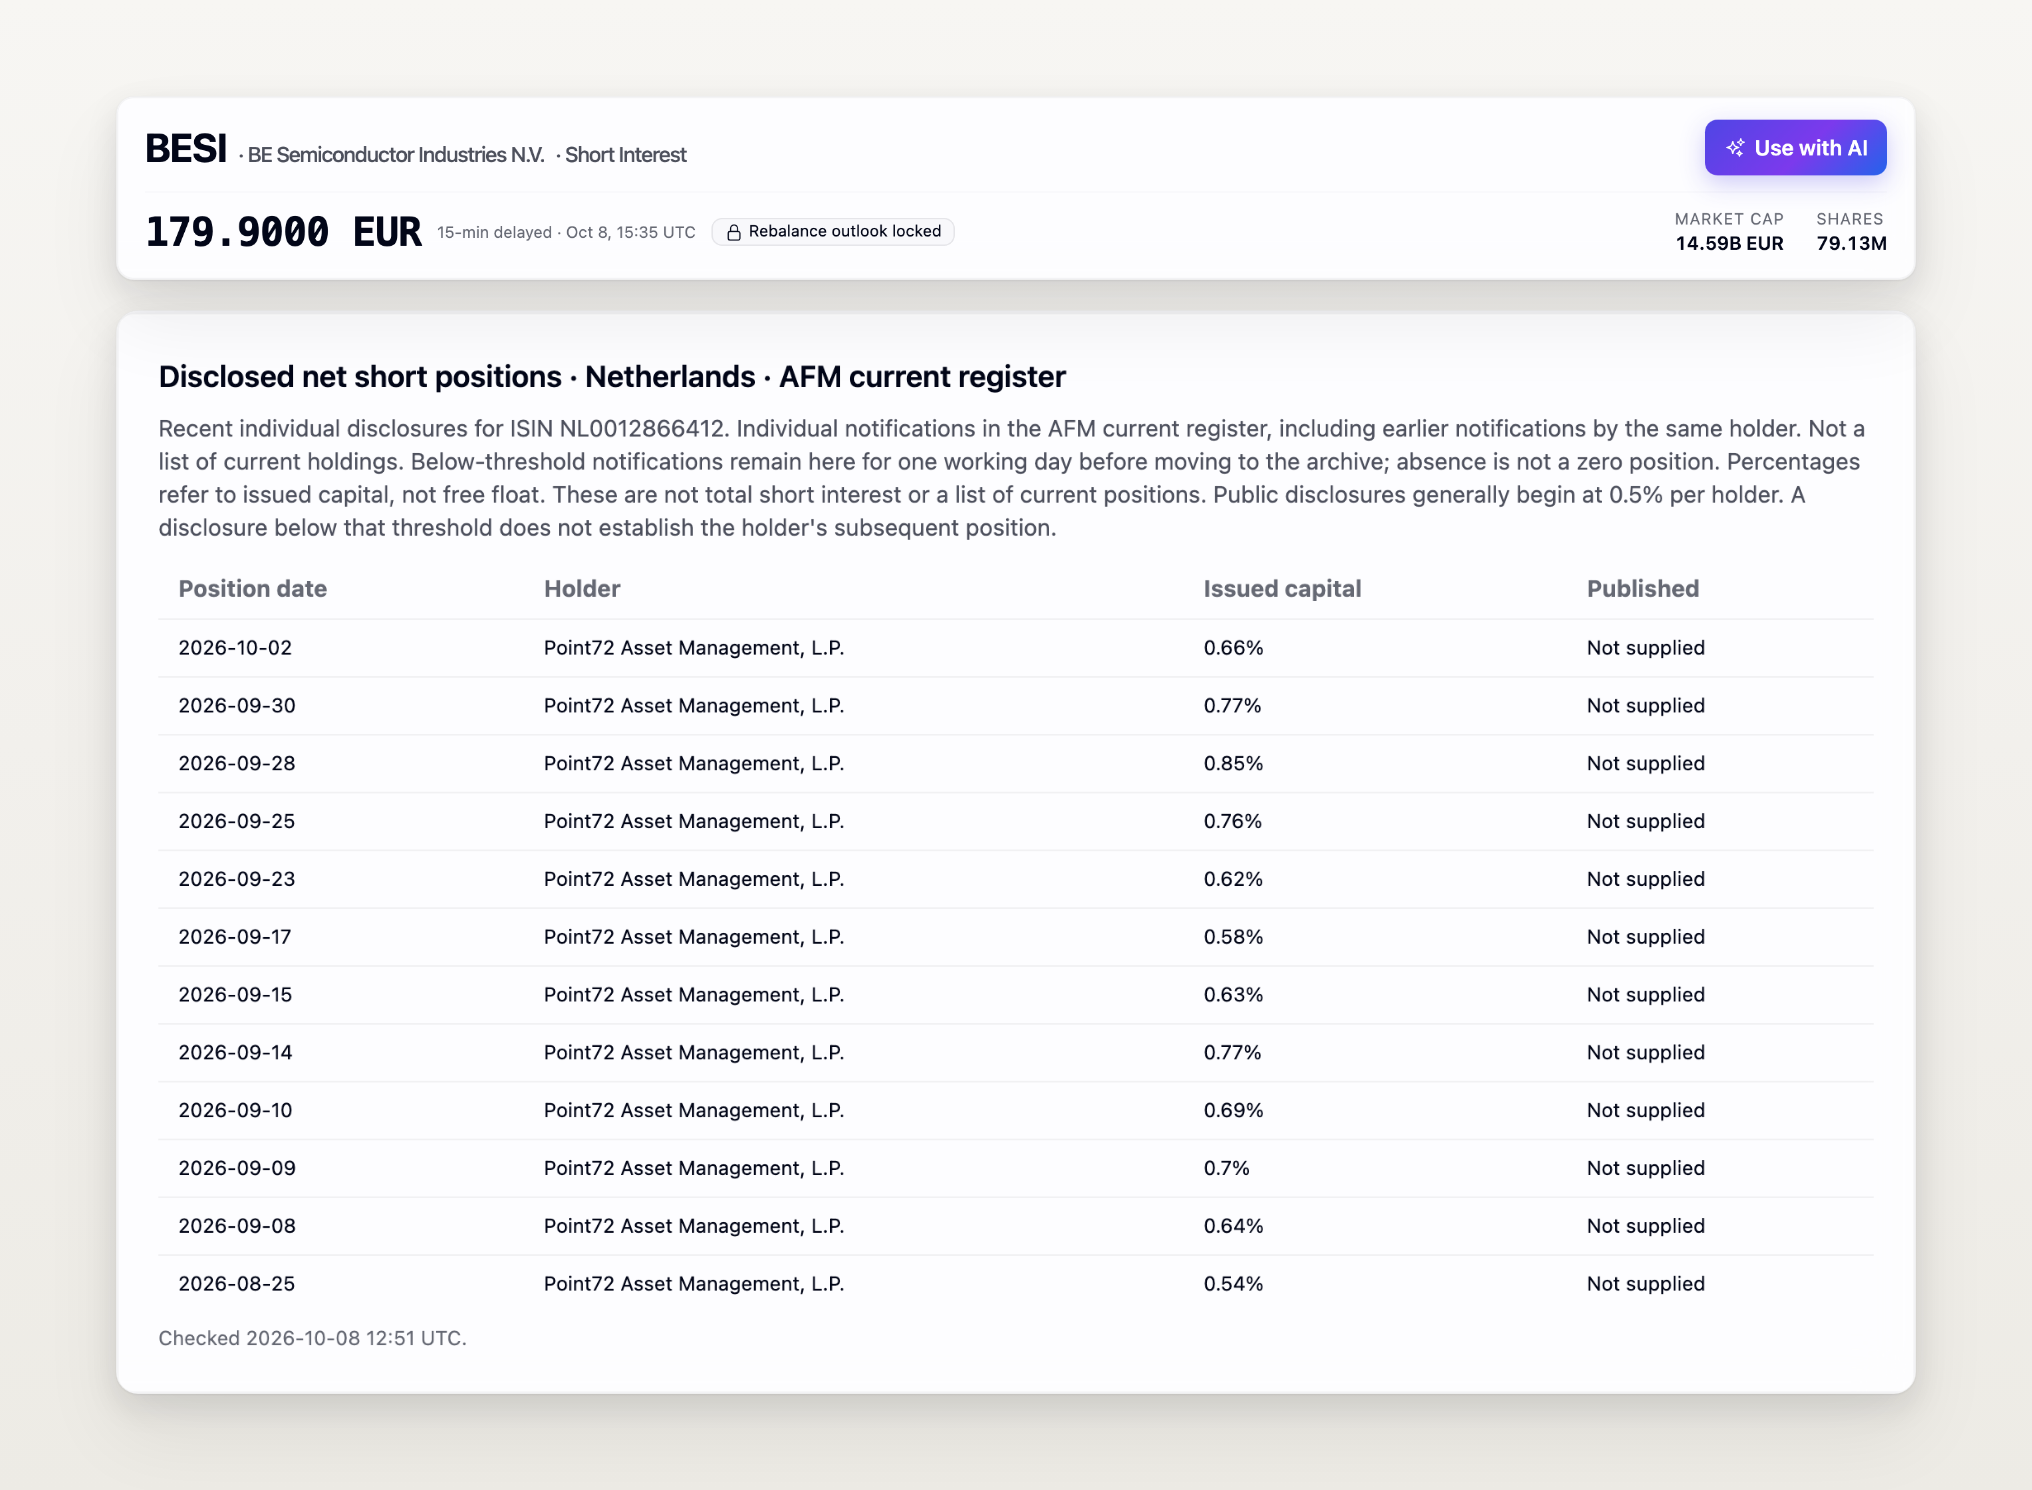2032x1490 pixels.
Task: Select the Rebalance outlook locked badge
Action: tap(833, 232)
